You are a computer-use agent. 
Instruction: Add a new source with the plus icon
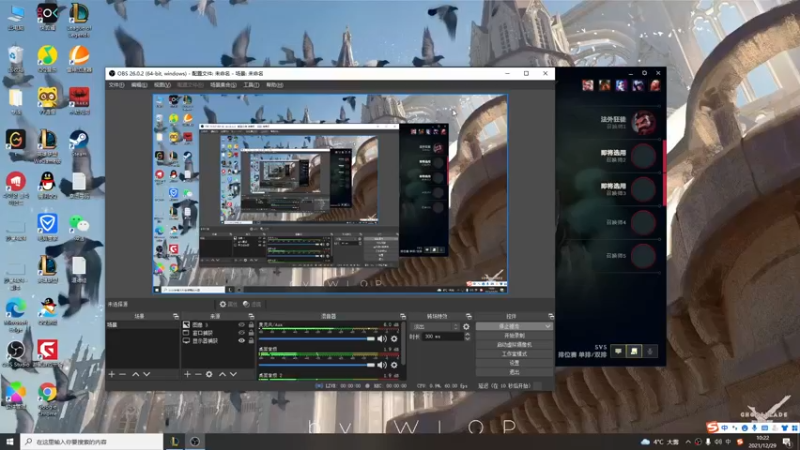click(x=187, y=374)
